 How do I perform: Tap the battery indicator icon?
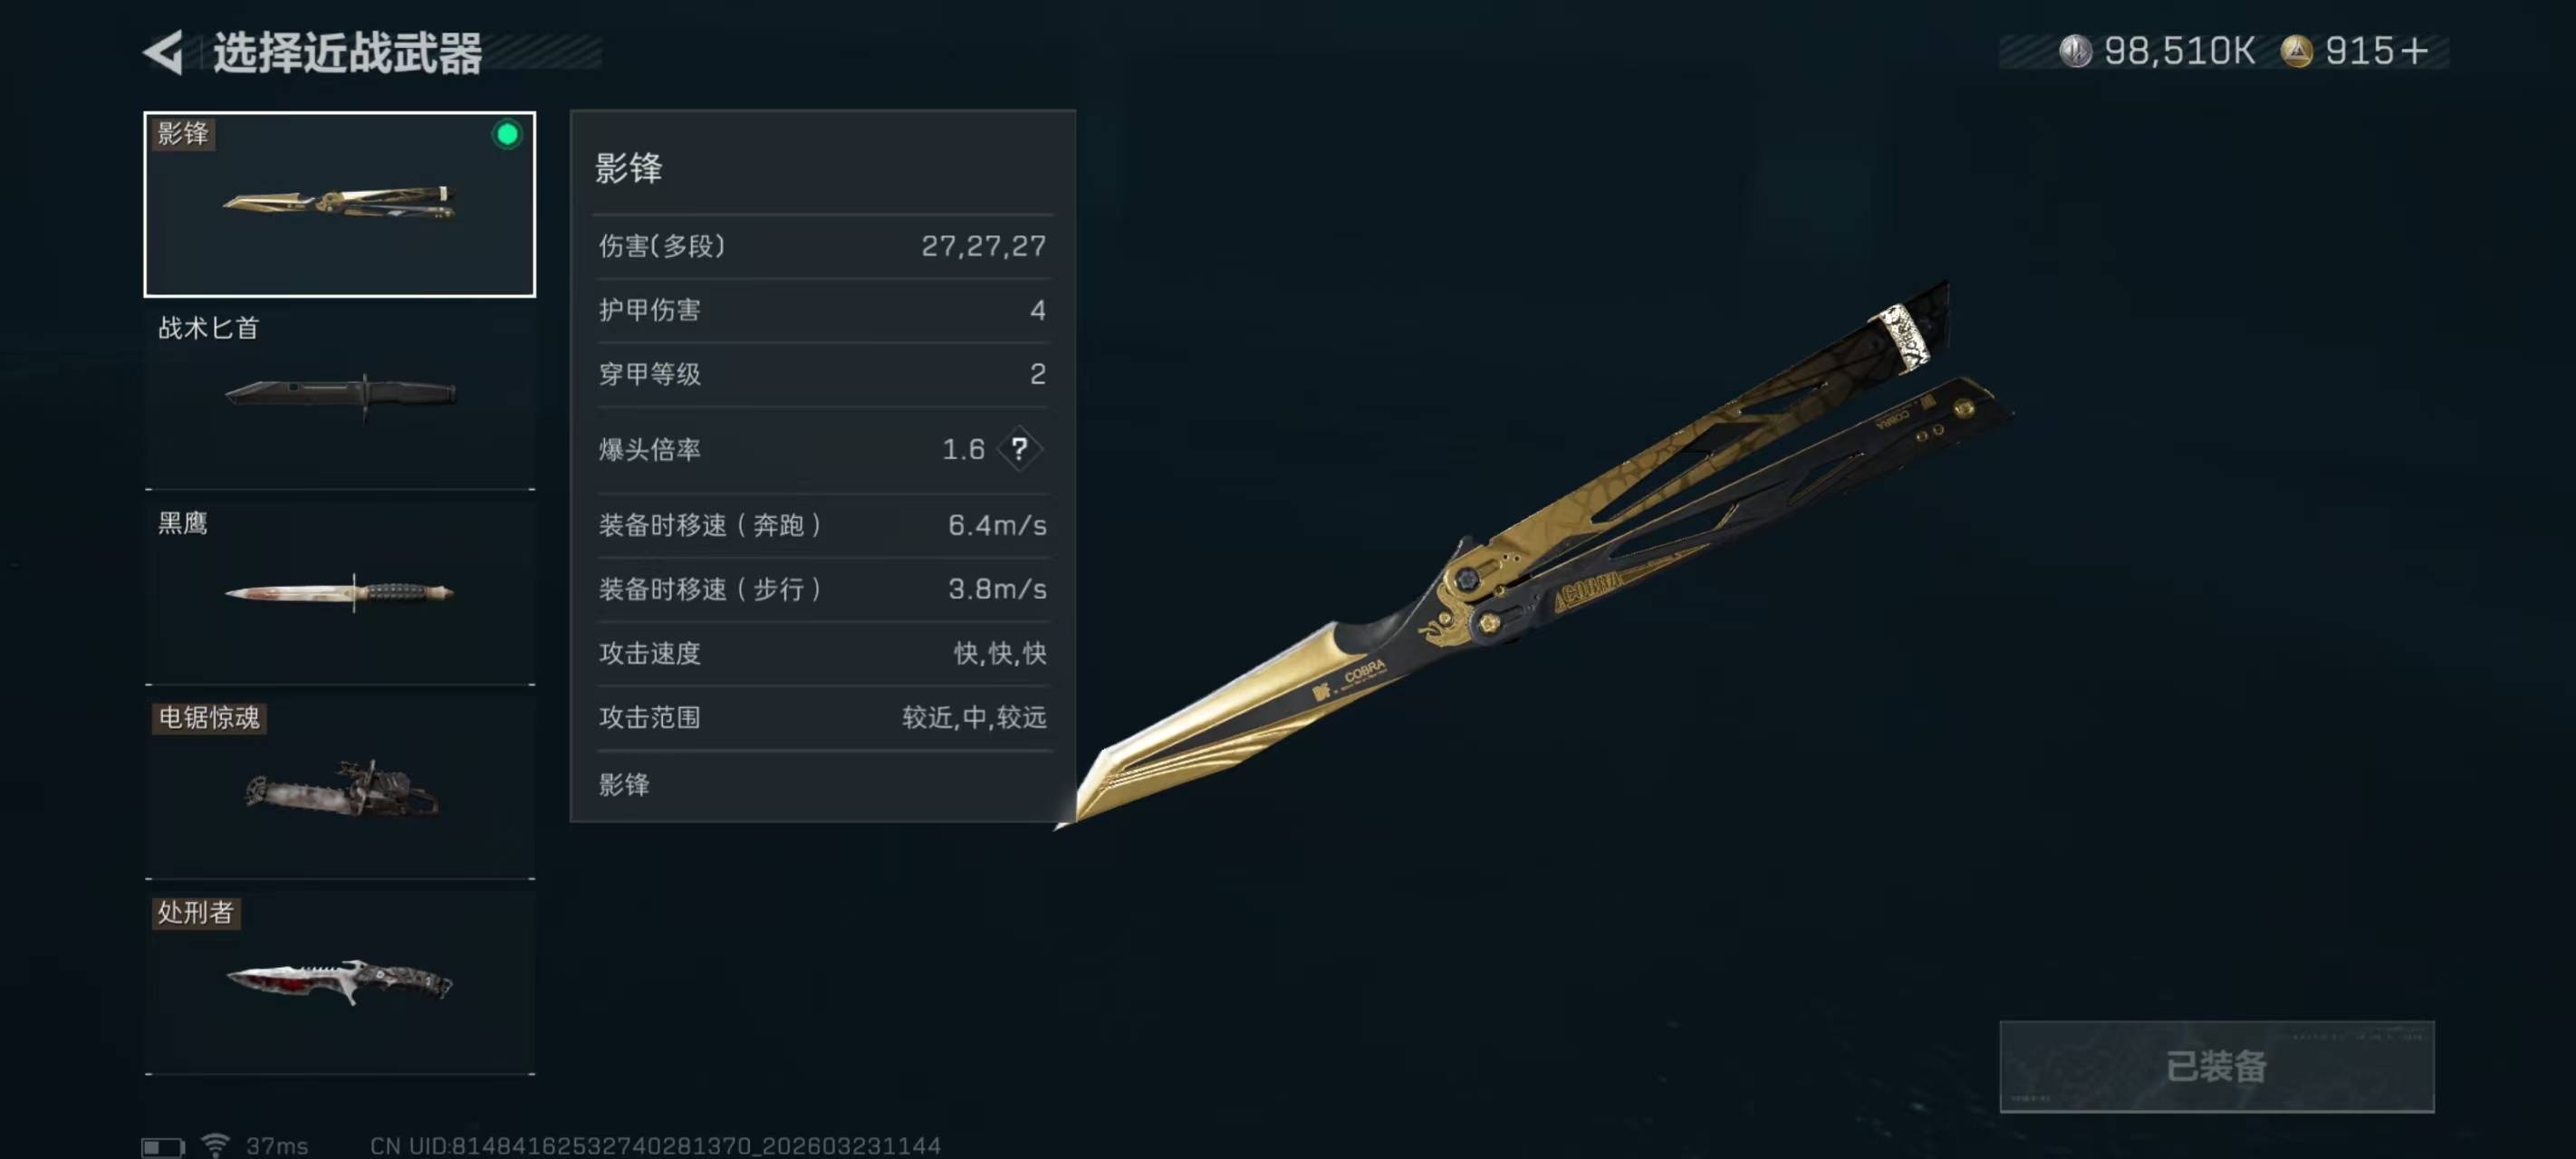click(x=163, y=1146)
